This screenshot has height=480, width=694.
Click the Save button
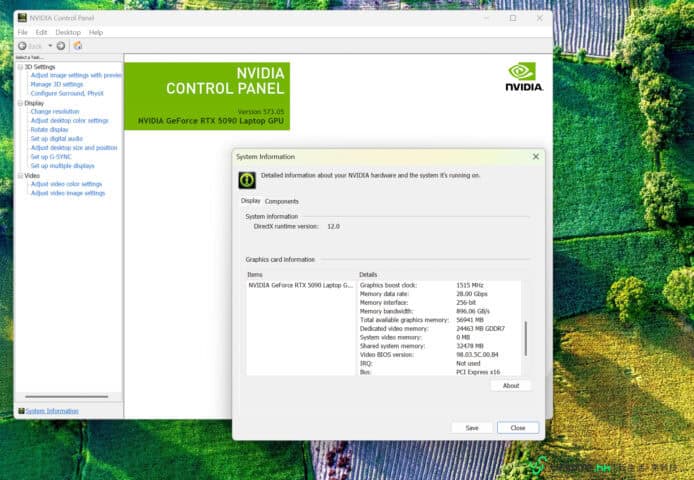472,428
